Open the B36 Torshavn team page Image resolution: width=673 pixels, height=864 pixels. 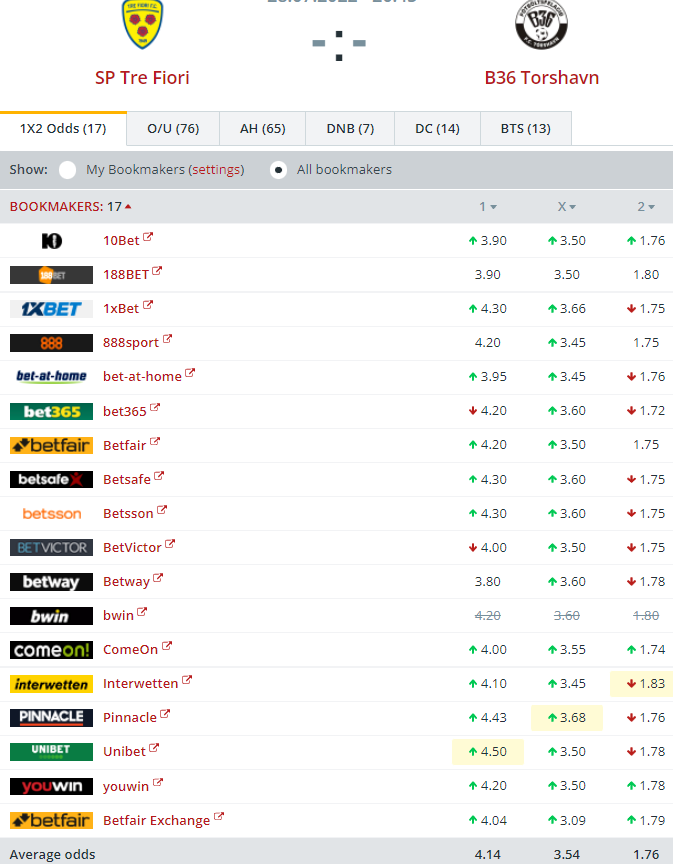click(541, 78)
